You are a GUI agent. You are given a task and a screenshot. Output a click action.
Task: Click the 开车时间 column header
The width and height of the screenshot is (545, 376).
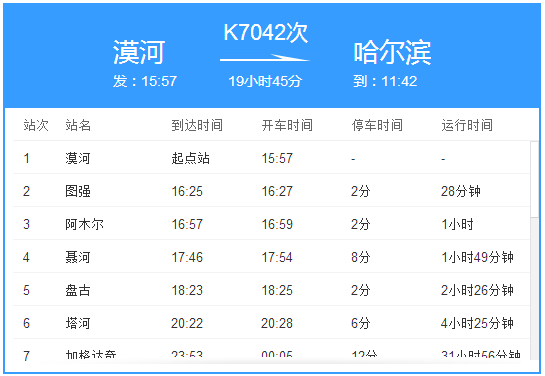point(287,125)
